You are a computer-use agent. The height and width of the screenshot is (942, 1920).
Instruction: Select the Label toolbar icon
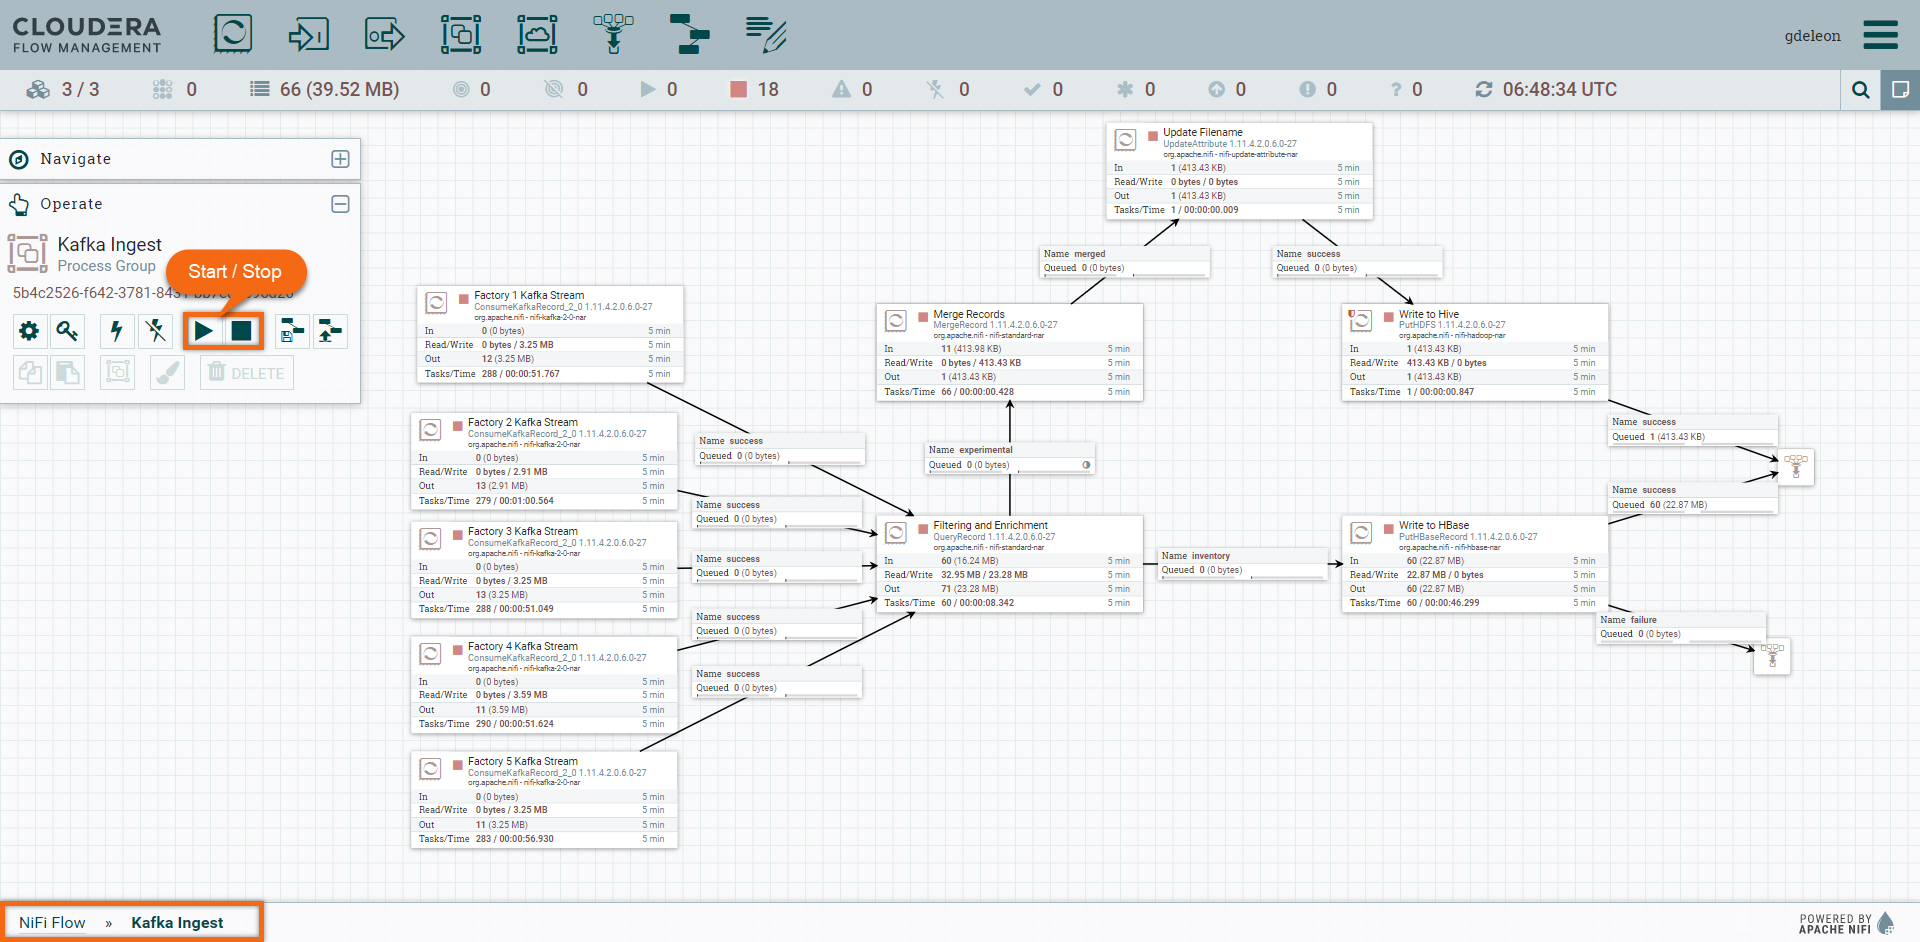coord(766,34)
